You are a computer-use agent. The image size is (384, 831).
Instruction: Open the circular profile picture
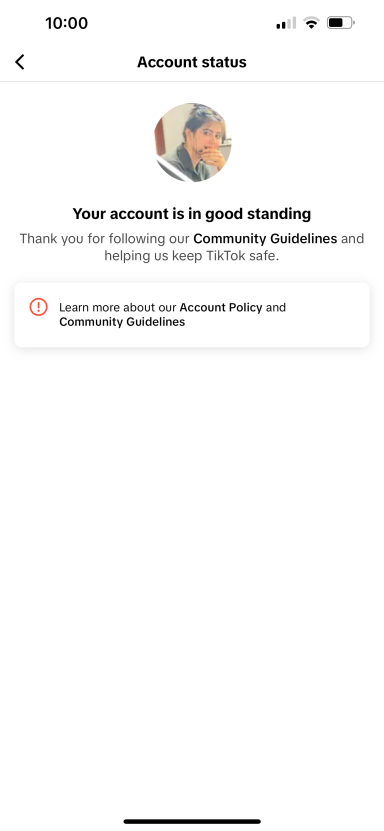click(192, 143)
